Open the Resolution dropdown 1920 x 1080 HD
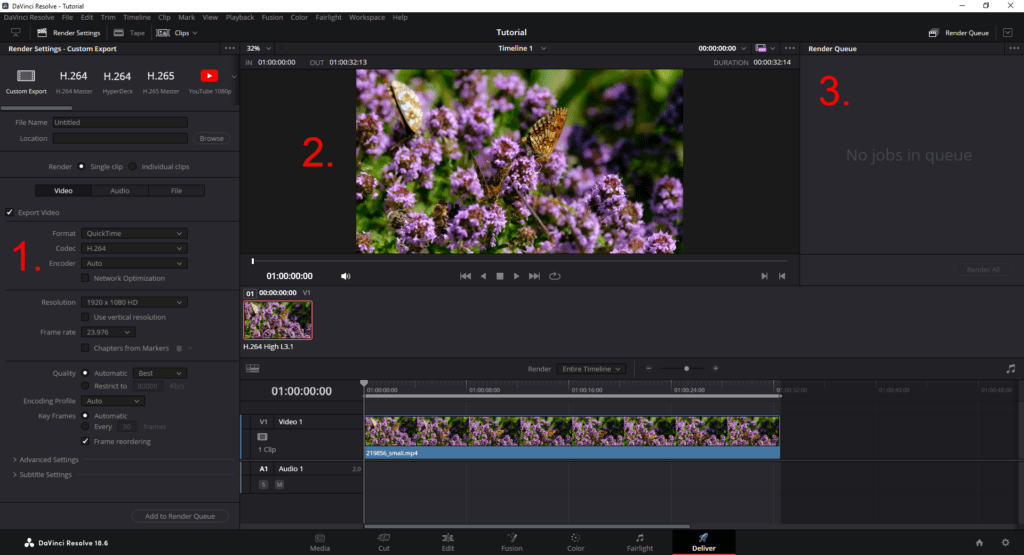 (134, 302)
